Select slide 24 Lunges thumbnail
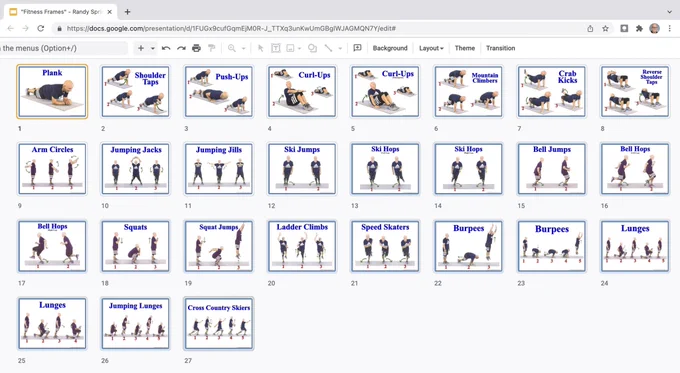 click(635, 246)
